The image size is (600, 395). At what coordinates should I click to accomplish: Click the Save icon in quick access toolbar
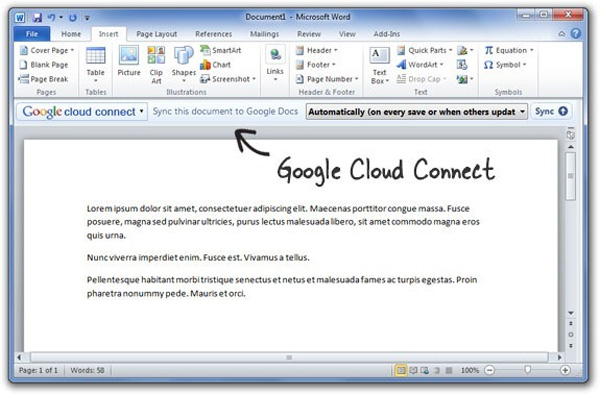(x=37, y=17)
